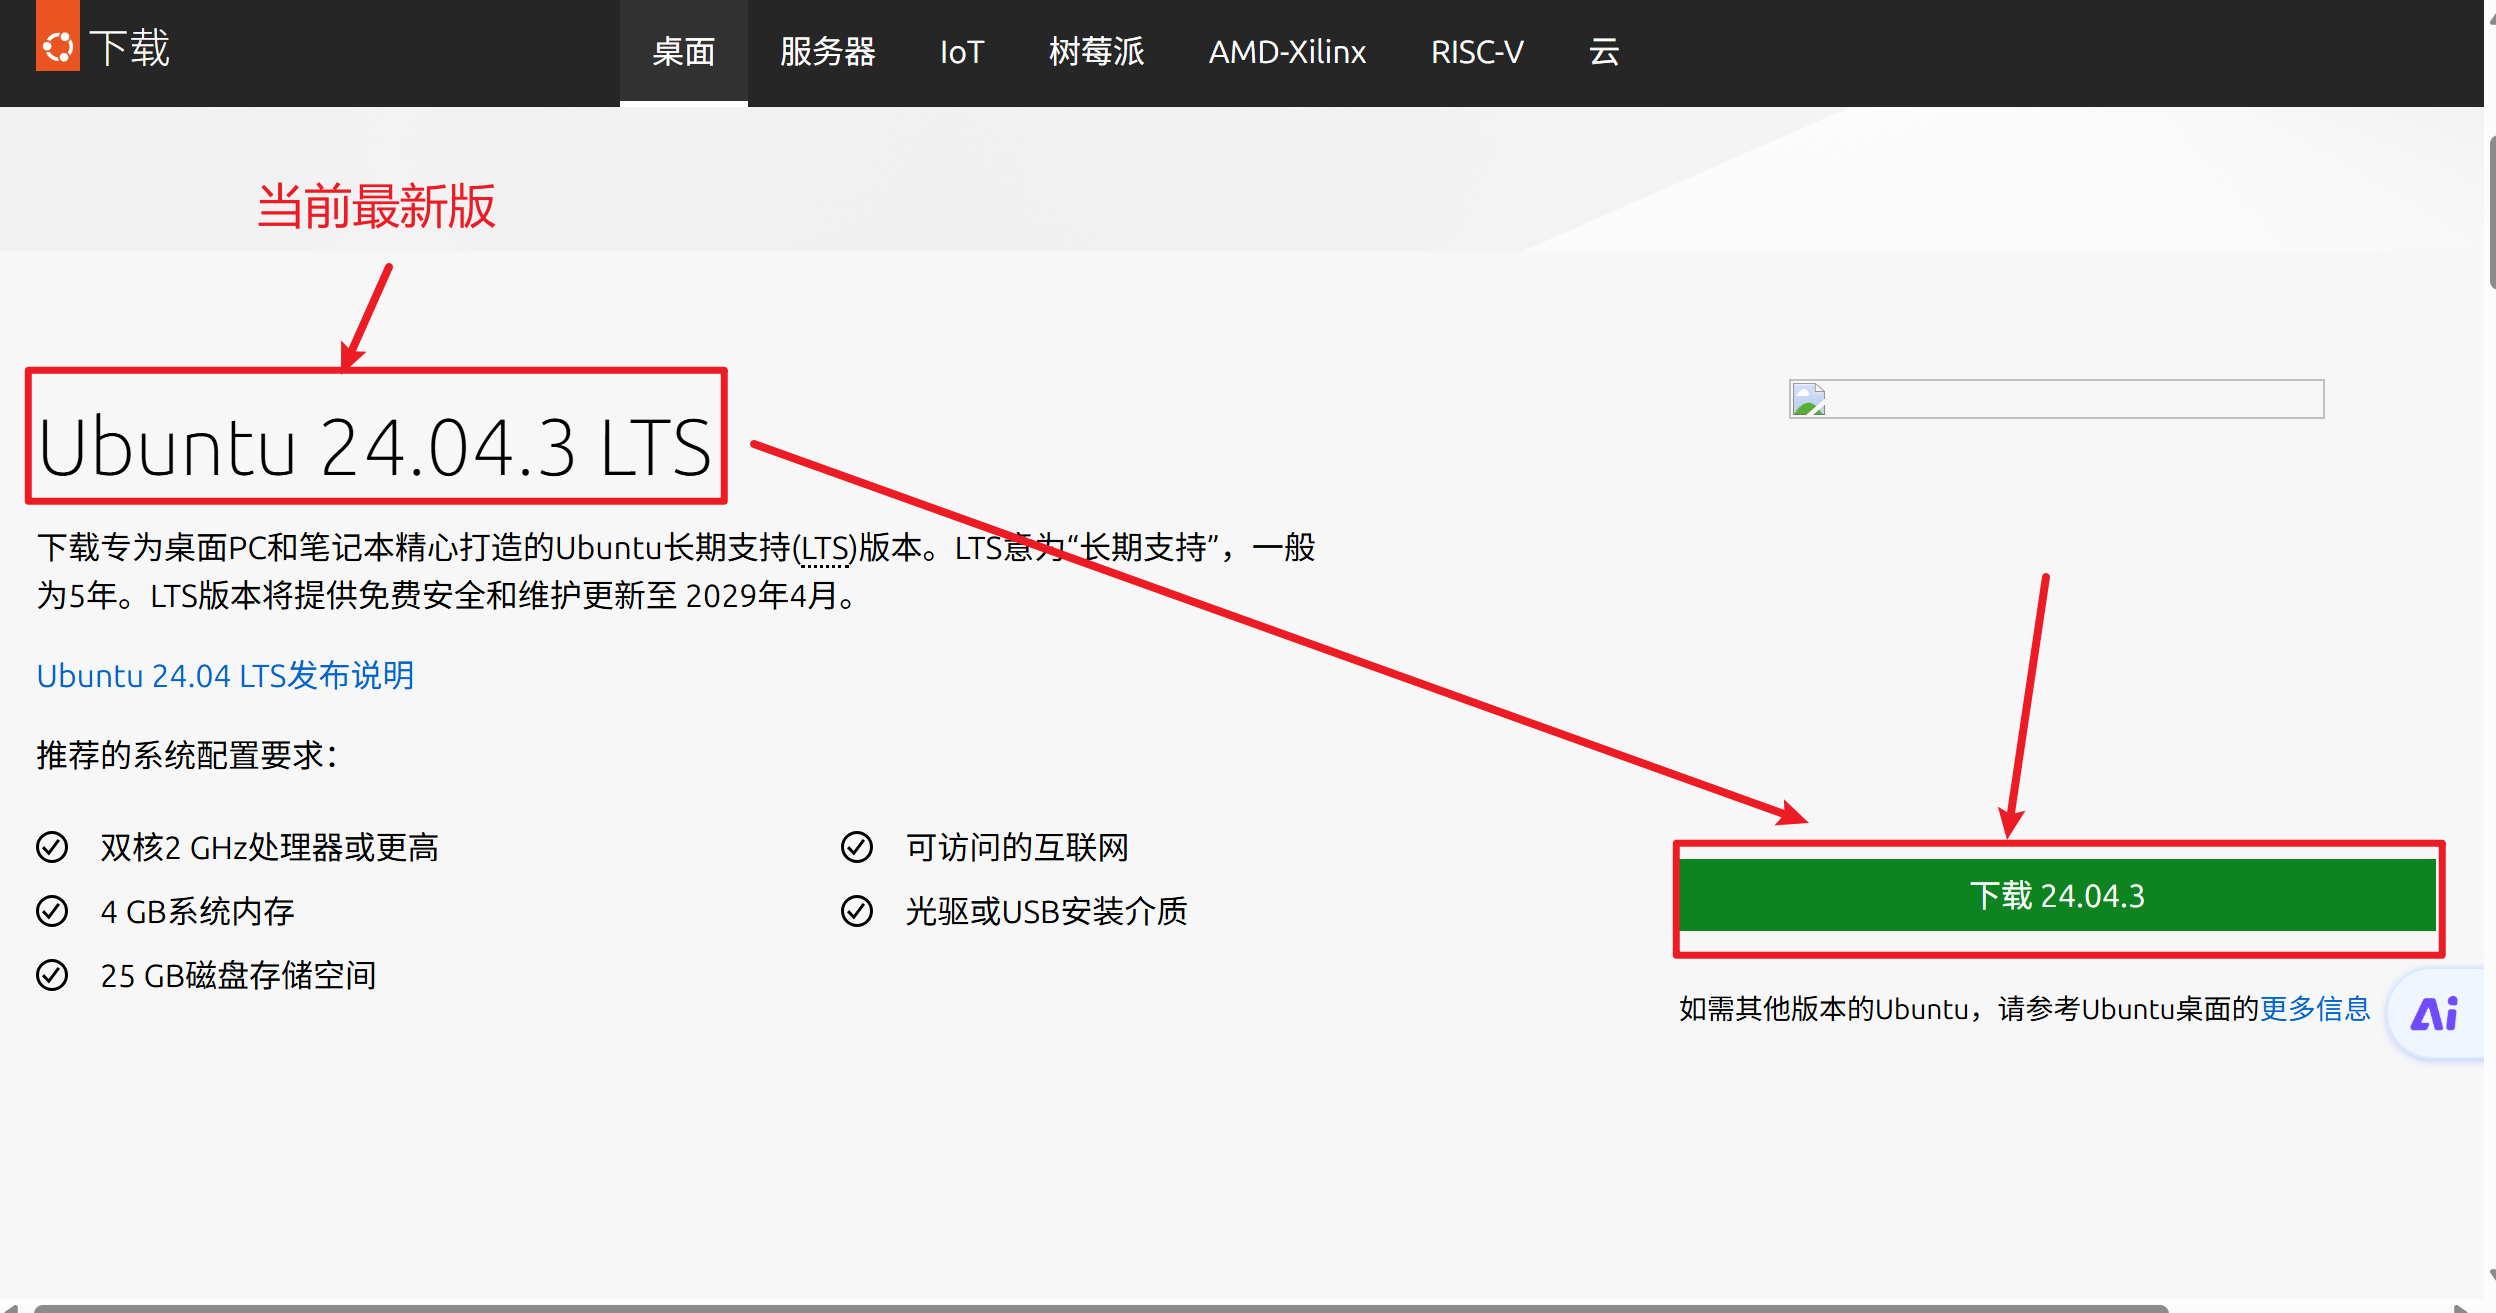Select the IoT navigation tab
The image size is (2496, 1313).
click(x=962, y=52)
